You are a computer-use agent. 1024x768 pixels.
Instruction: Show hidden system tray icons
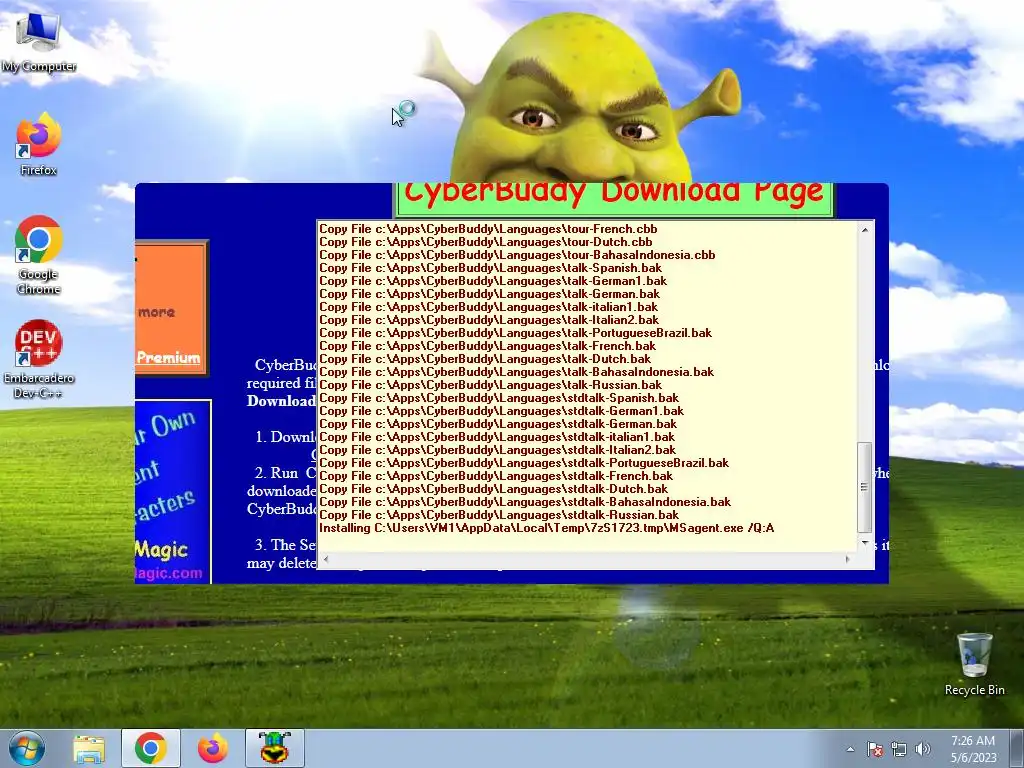pyautogui.click(x=850, y=750)
